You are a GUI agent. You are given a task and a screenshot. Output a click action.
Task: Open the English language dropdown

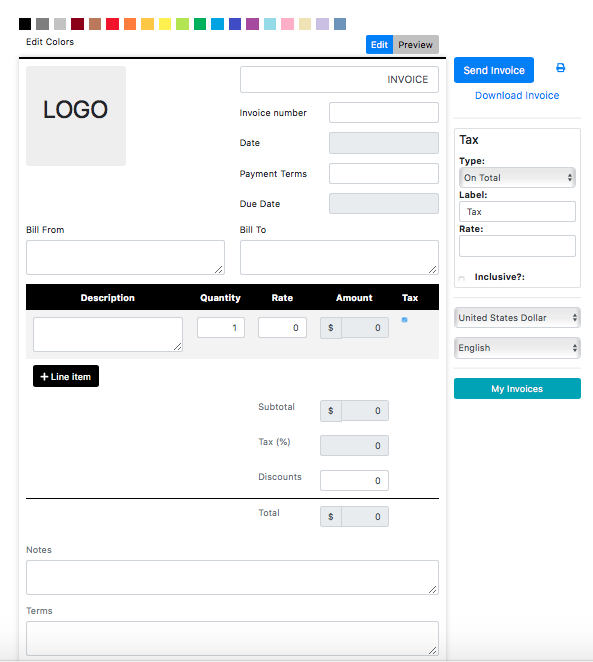click(x=517, y=348)
